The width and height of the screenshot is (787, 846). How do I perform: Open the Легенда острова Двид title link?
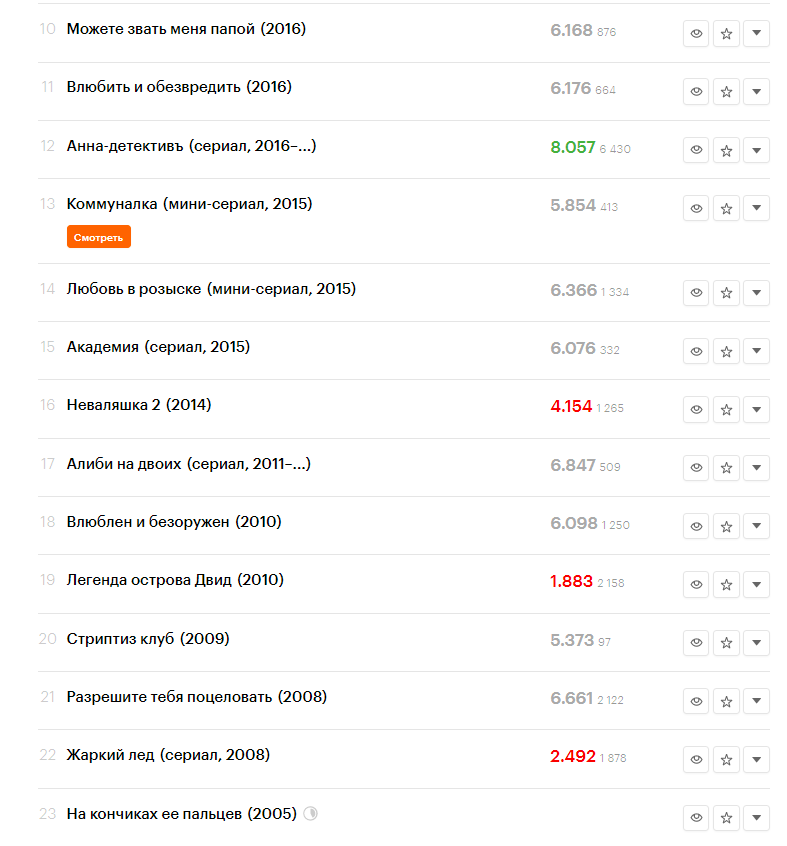click(x=175, y=580)
